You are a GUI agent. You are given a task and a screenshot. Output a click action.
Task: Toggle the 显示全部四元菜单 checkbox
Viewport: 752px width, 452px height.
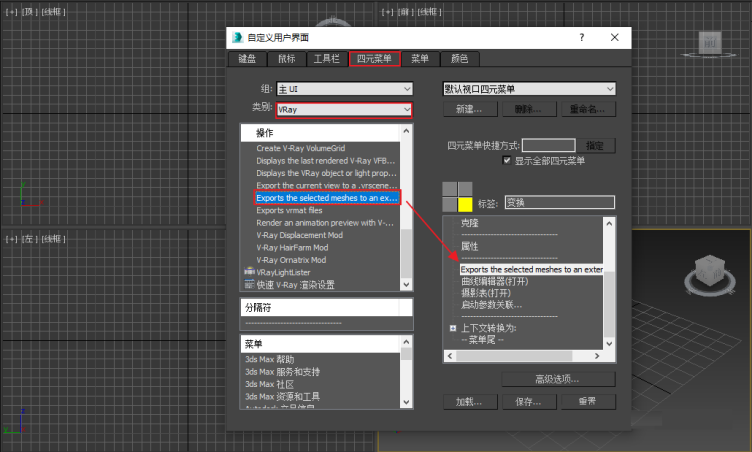coord(507,160)
